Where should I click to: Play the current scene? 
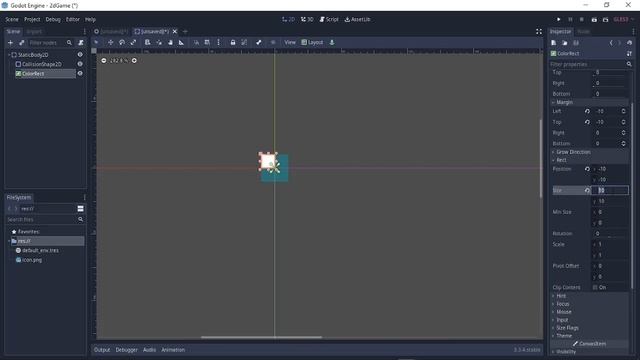tap(594, 19)
